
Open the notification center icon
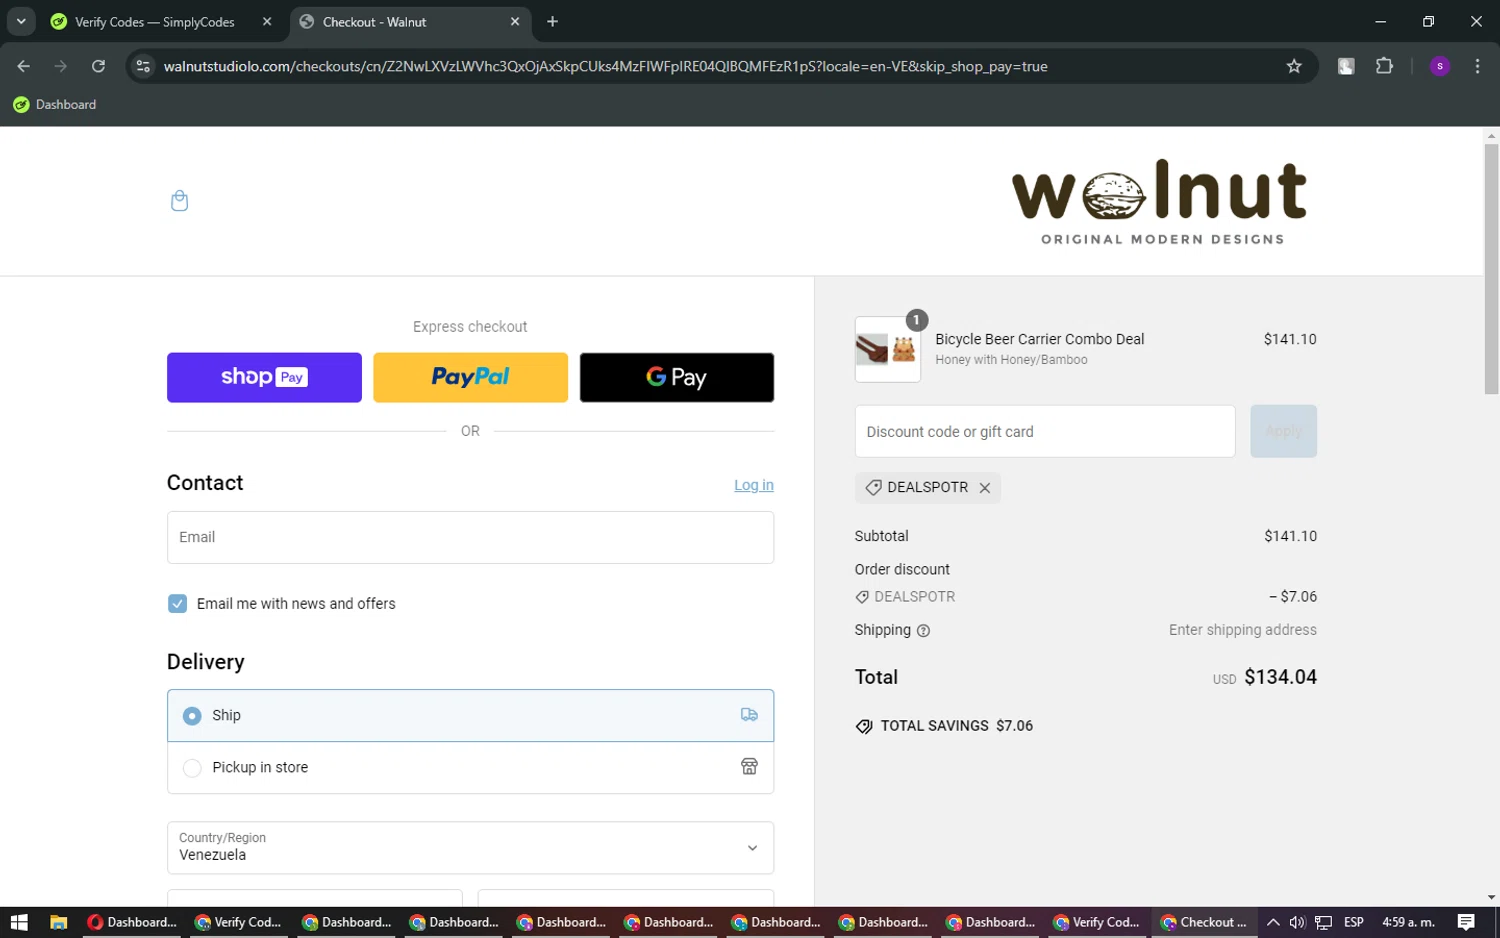click(1466, 922)
